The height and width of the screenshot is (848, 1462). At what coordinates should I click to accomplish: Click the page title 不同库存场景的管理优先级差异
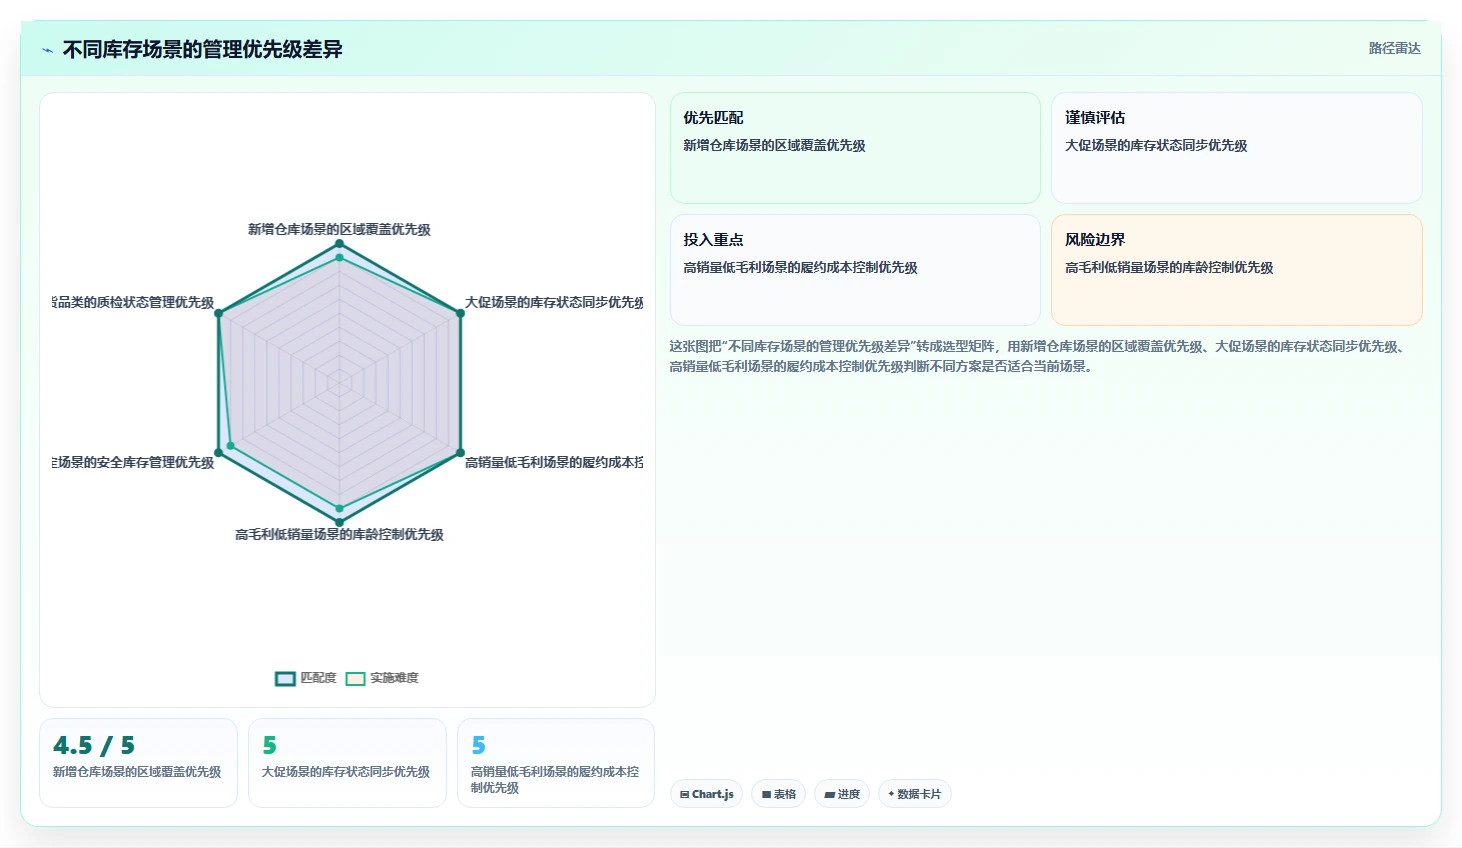(x=202, y=50)
